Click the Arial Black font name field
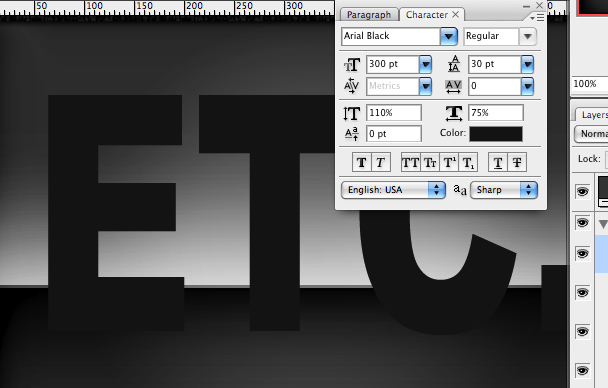This screenshot has height=388, width=608. pyautogui.click(x=391, y=36)
